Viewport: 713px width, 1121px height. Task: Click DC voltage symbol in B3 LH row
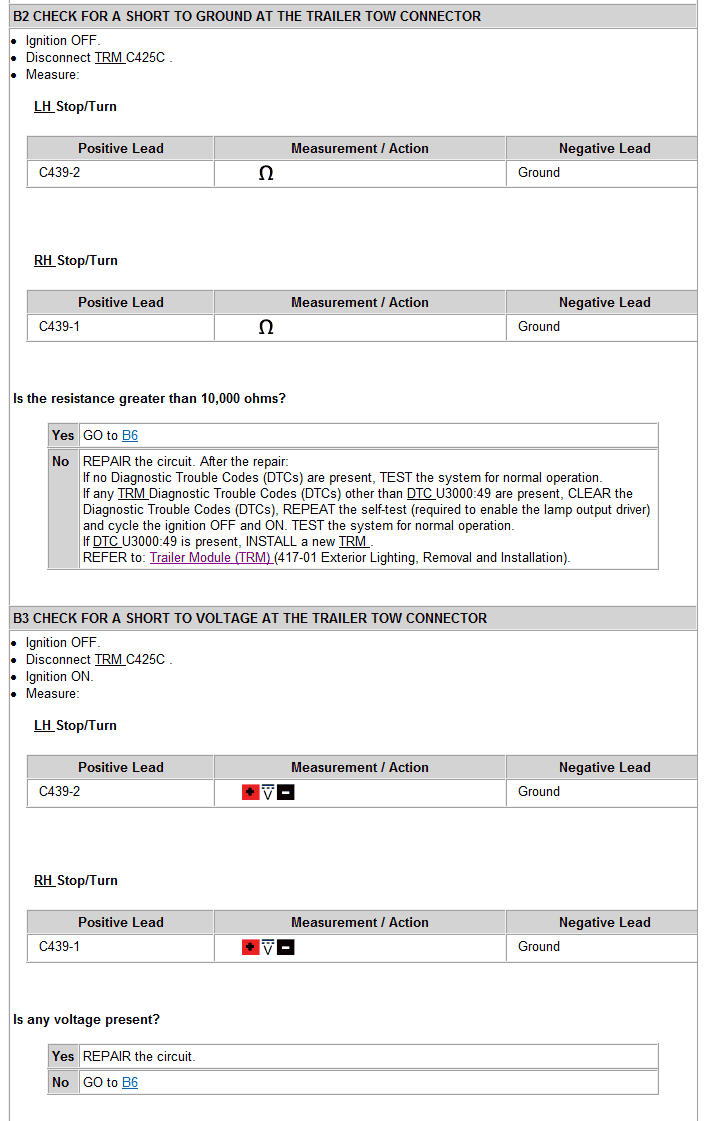pos(268,793)
